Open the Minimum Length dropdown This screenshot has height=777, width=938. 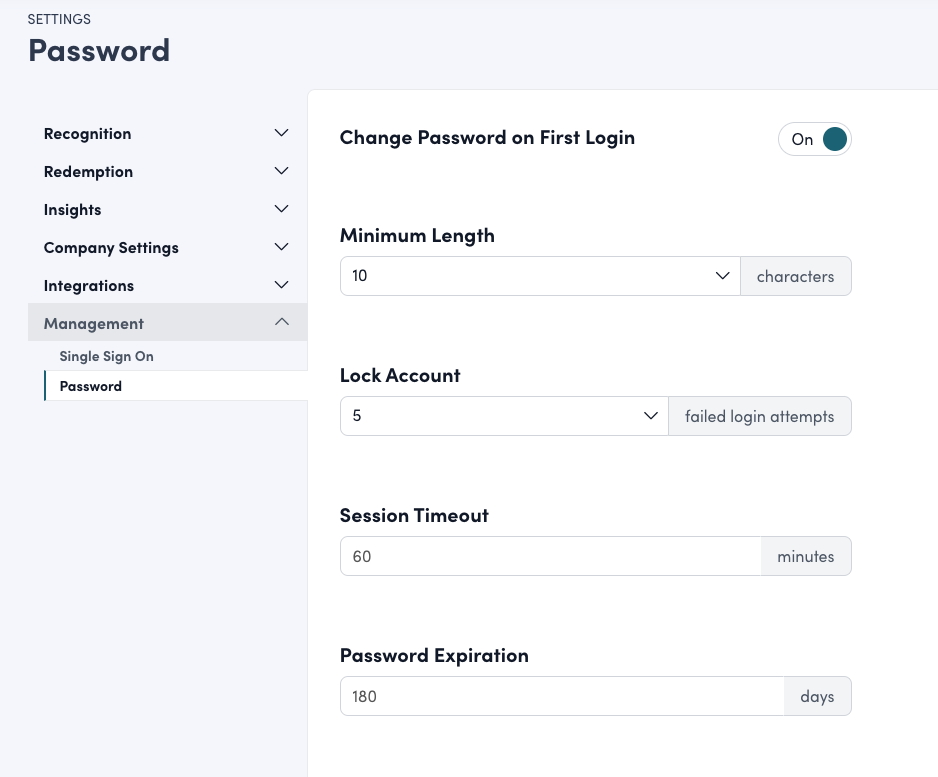point(530,276)
